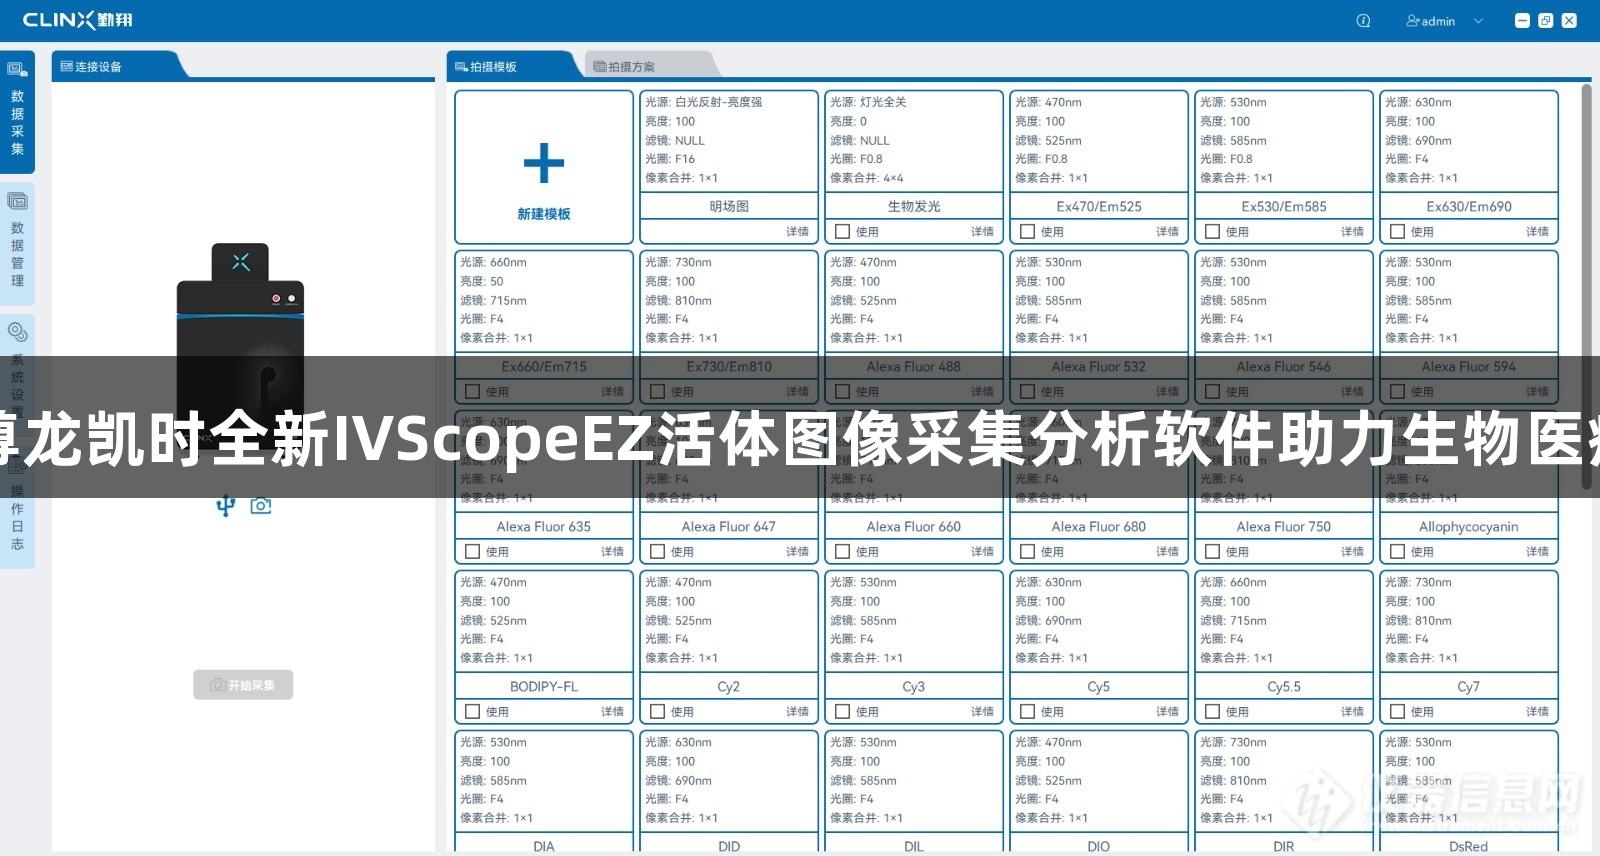This screenshot has width=1600, height=856.
Task: Enable 使用 checkbox for 生物发光 template
Action: click(843, 232)
